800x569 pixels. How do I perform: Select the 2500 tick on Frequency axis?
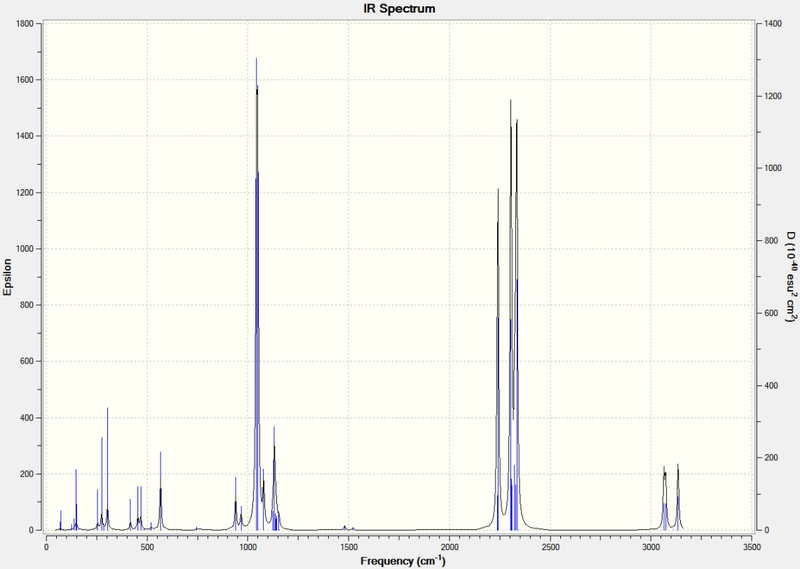click(551, 547)
